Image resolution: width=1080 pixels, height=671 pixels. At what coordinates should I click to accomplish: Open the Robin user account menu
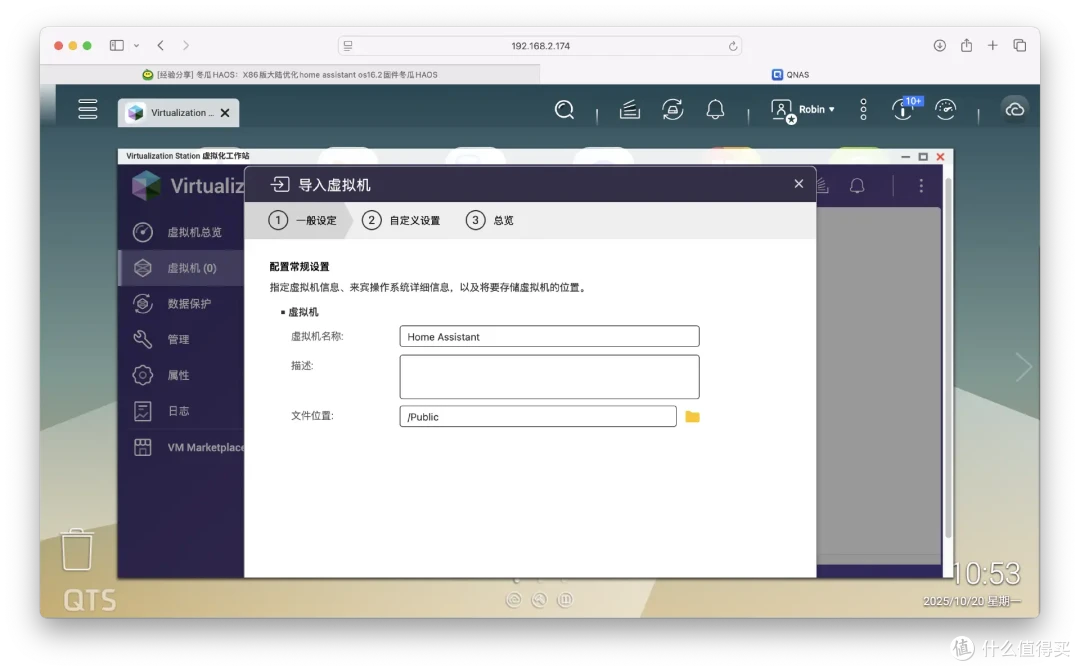point(802,110)
